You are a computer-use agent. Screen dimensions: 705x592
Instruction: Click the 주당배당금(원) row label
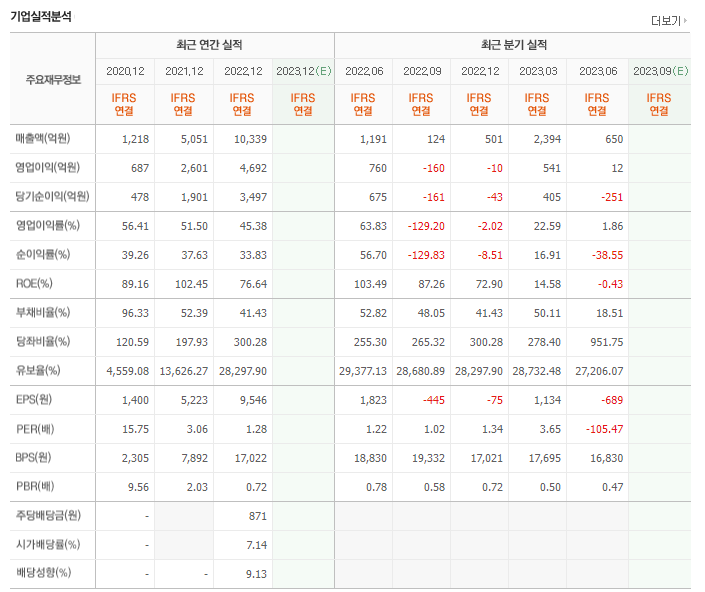(x=48, y=516)
